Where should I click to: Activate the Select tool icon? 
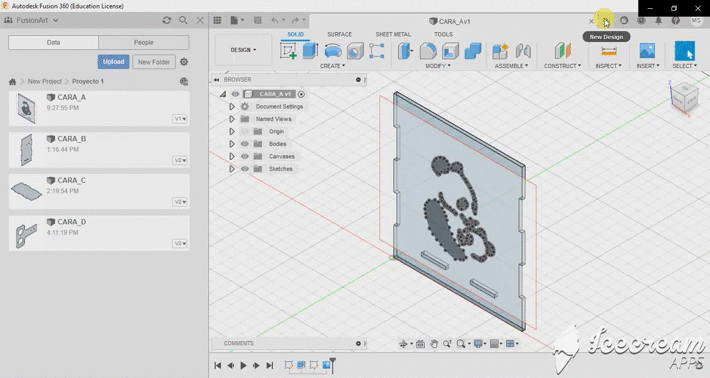tap(684, 51)
